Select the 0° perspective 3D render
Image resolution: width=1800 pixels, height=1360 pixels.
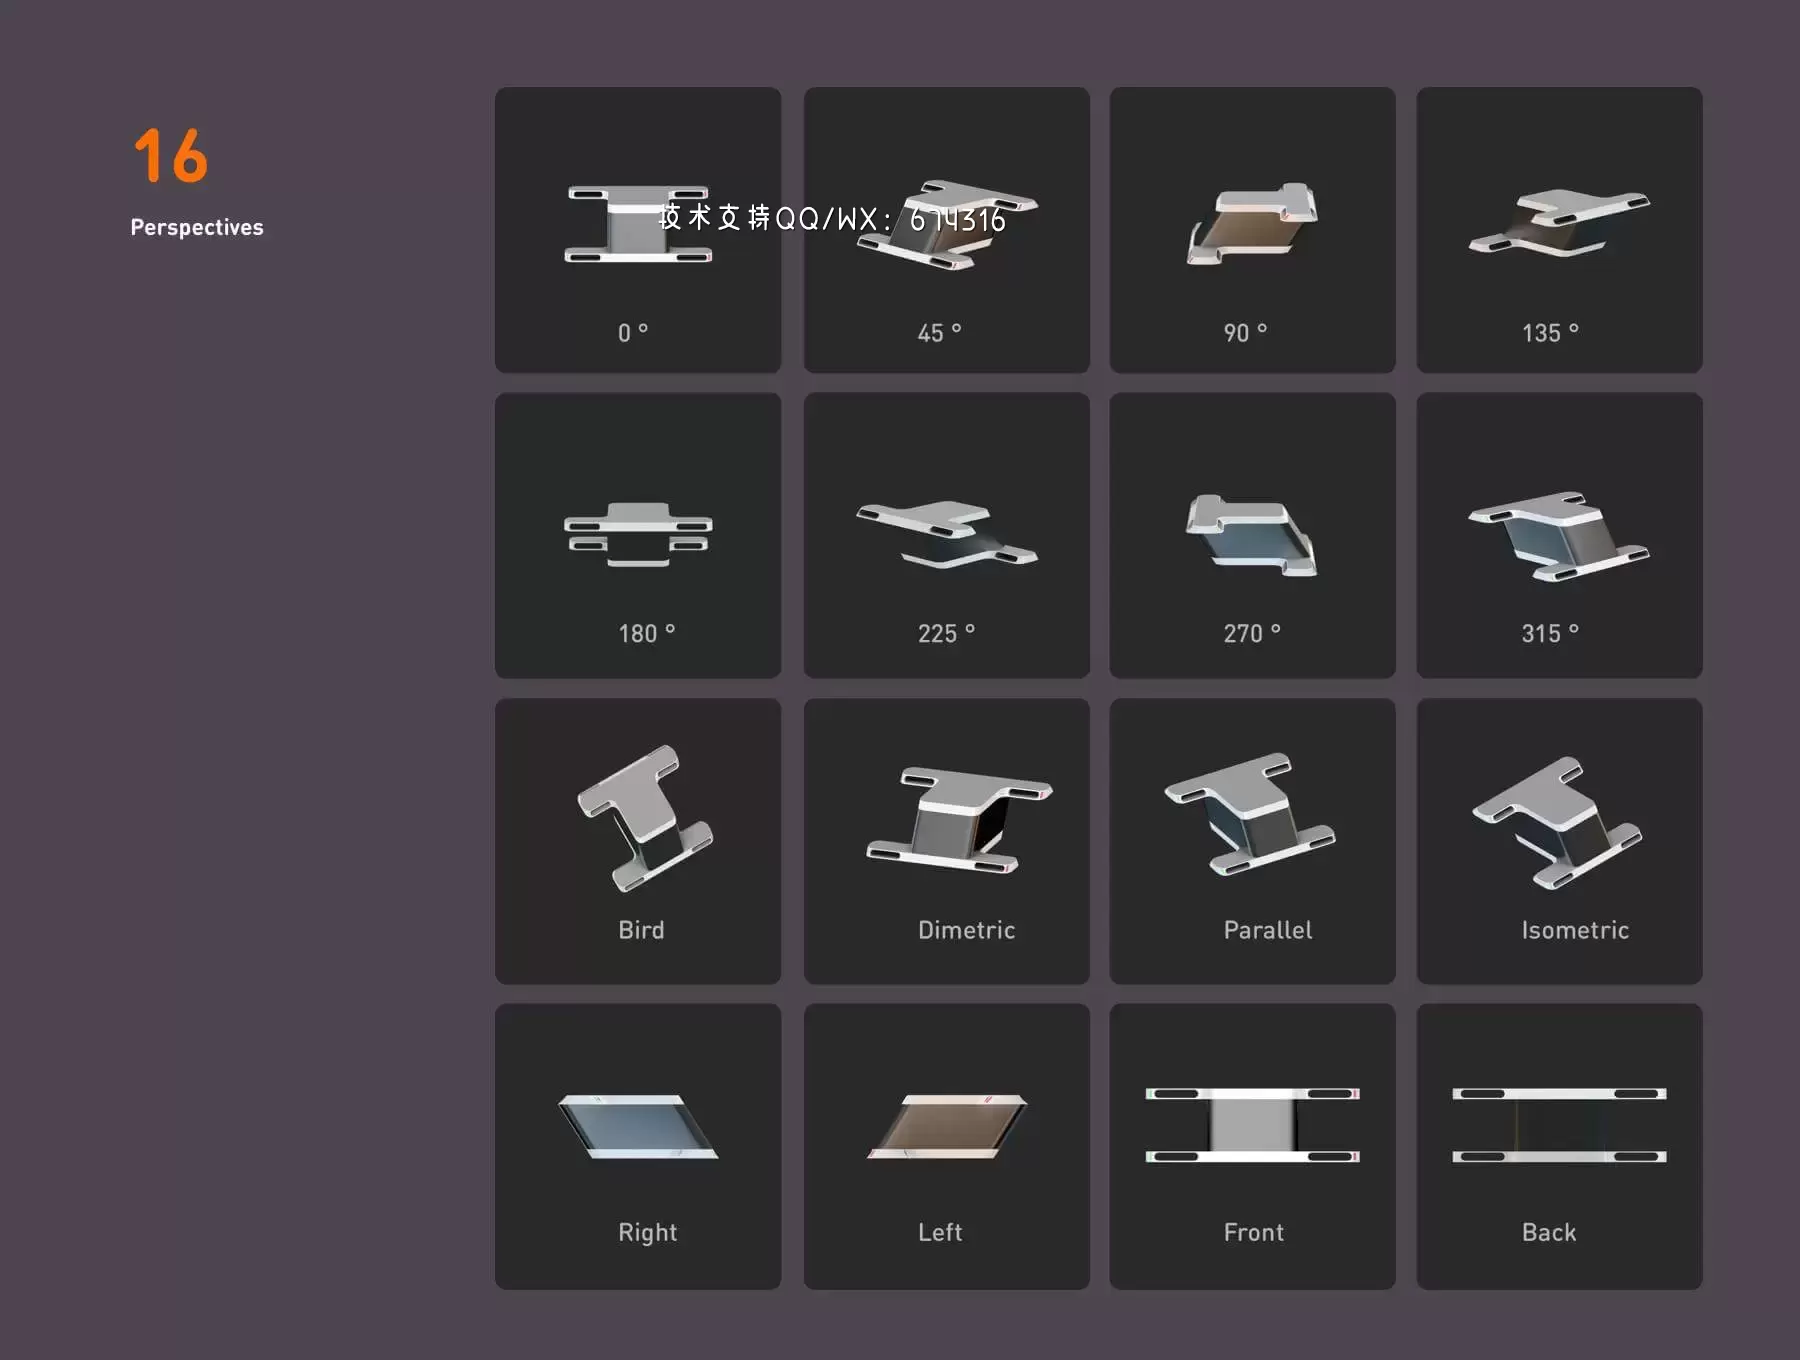[638, 224]
